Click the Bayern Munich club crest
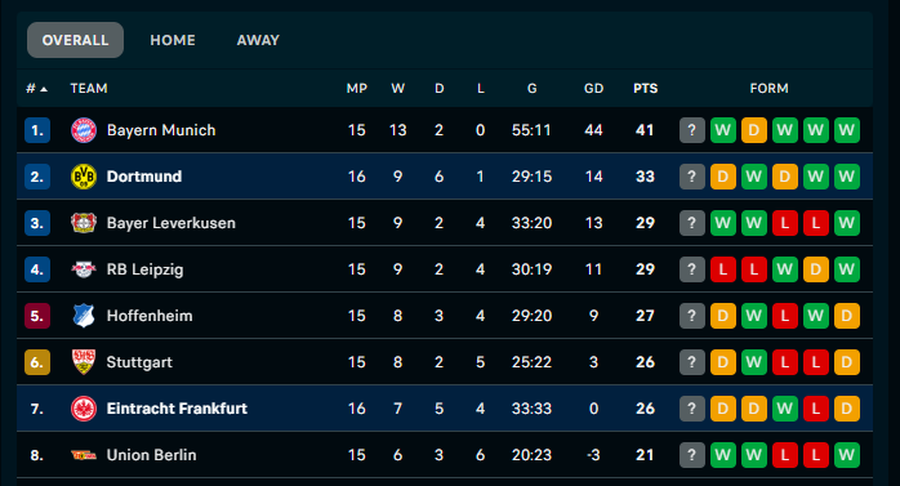900x486 pixels. pyautogui.click(x=83, y=130)
